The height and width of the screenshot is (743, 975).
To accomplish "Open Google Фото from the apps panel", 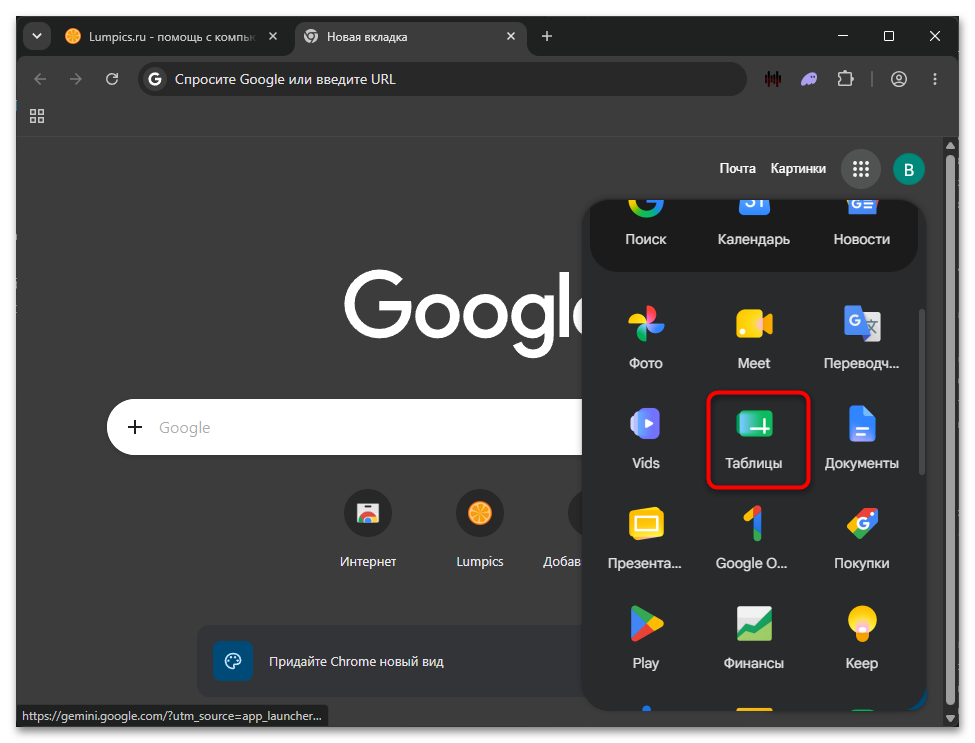I will click(645, 338).
